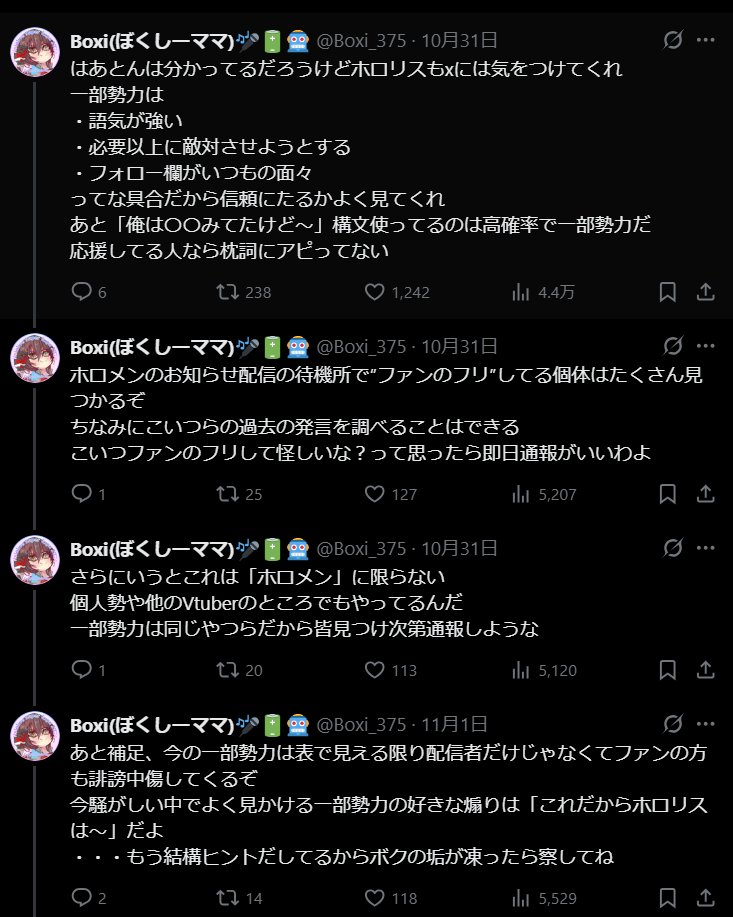Image resolution: width=733 pixels, height=917 pixels.
Task: Like the tweet with 1,242 likes
Action: point(375,292)
